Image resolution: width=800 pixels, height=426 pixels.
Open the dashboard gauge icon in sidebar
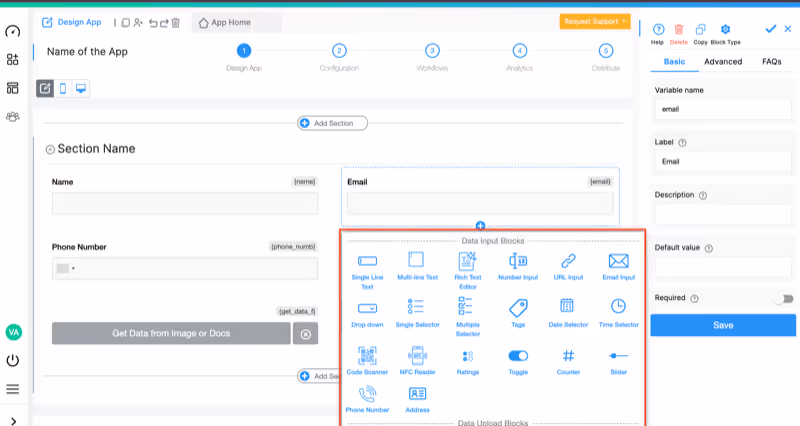point(13,32)
